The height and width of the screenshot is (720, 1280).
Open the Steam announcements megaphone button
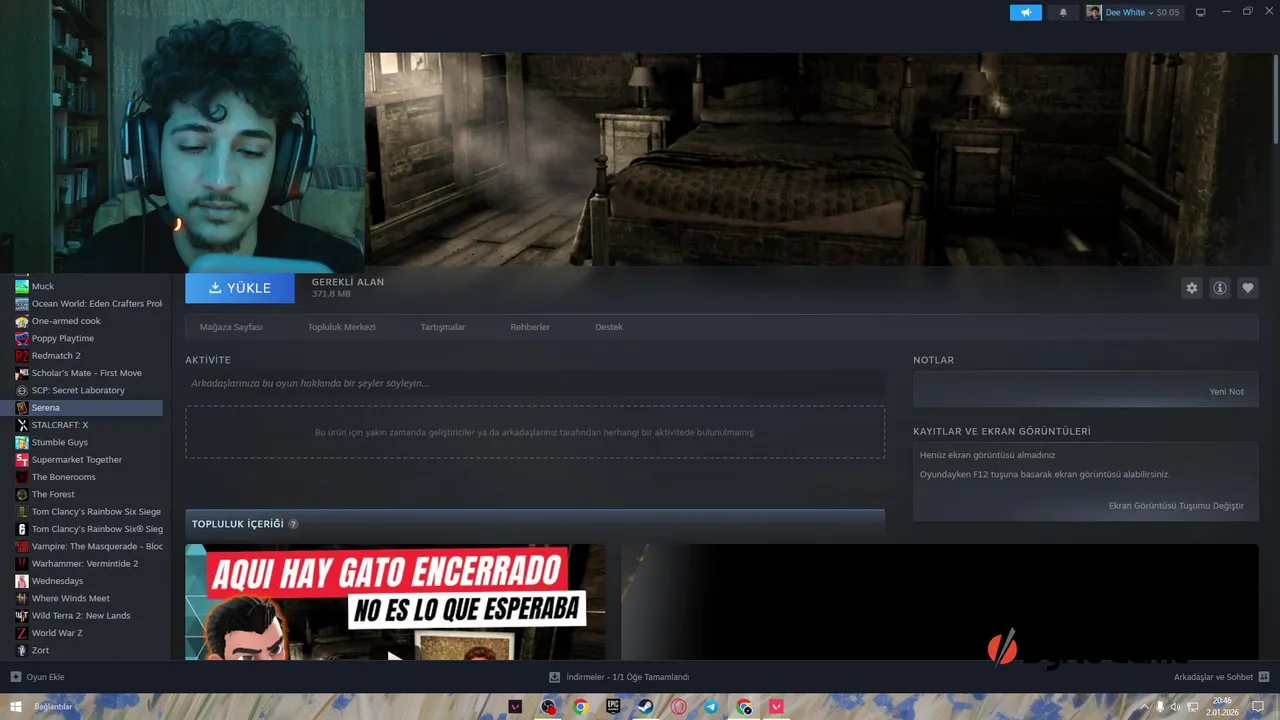point(1025,12)
